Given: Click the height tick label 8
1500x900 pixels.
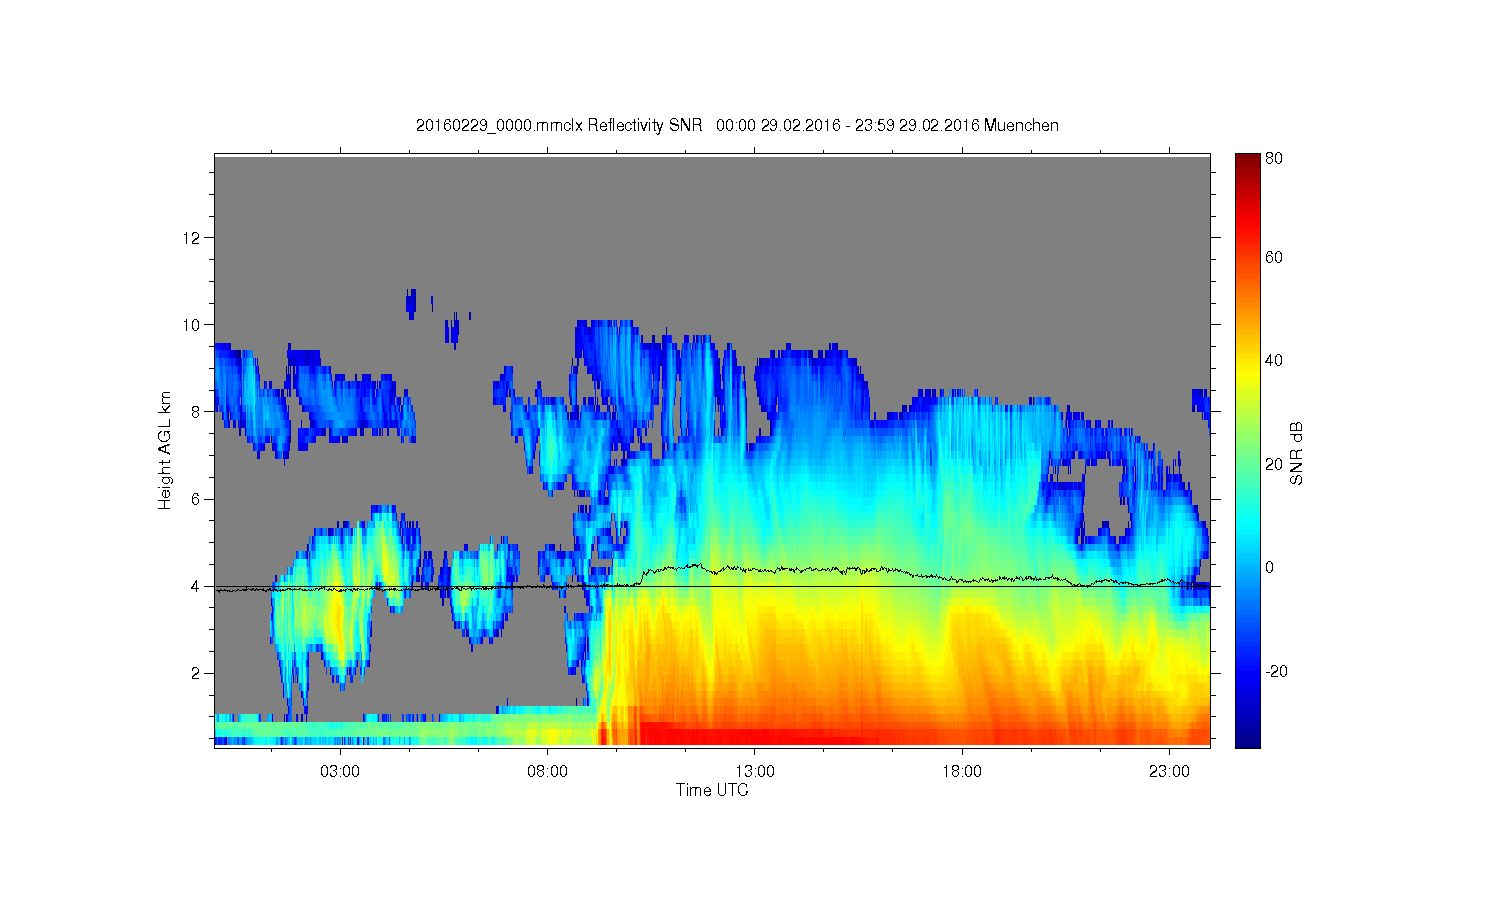Looking at the screenshot, I should point(196,412).
